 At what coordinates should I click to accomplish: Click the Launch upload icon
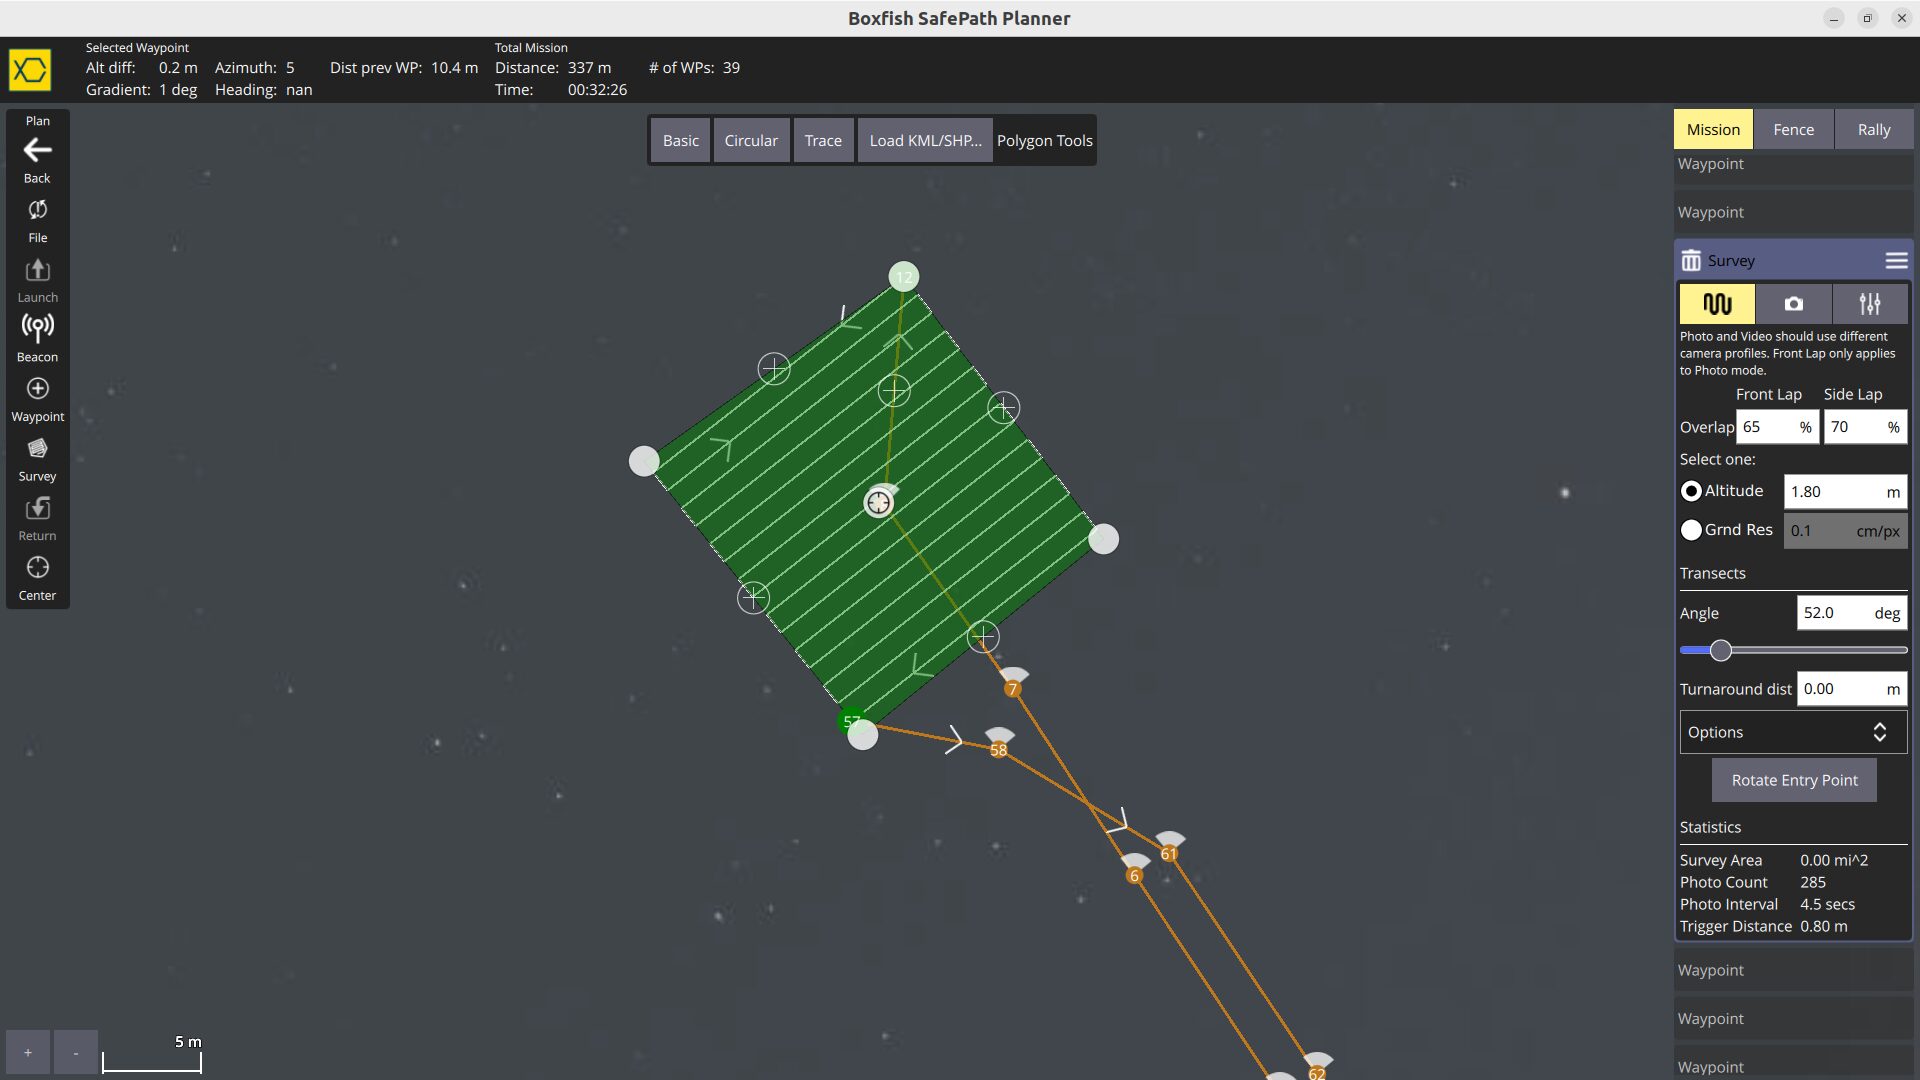coord(37,270)
